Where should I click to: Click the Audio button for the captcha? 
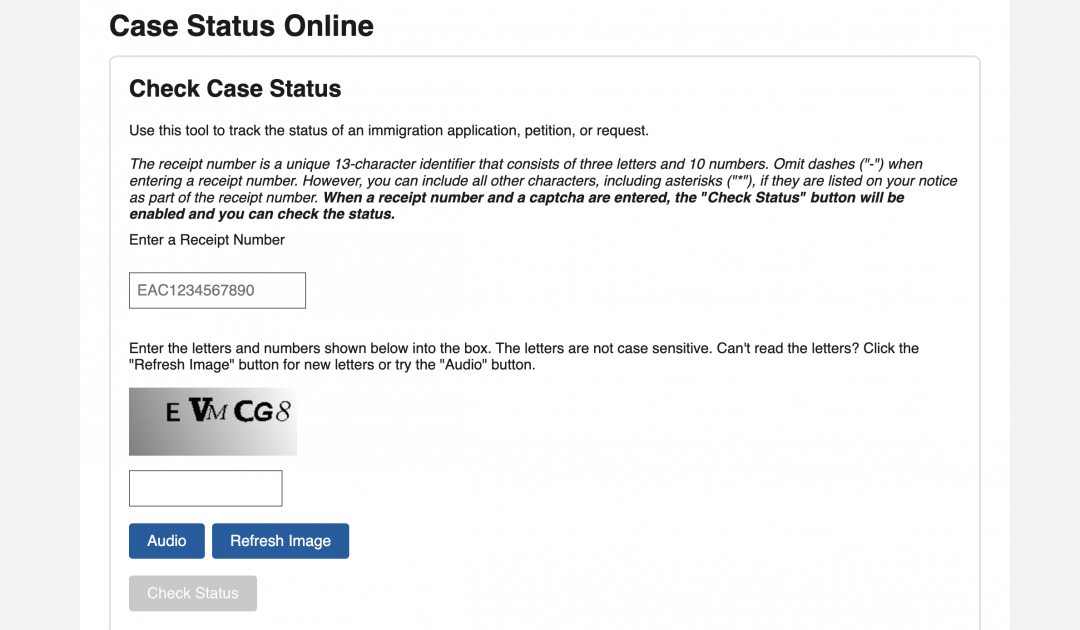[x=166, y=540]
